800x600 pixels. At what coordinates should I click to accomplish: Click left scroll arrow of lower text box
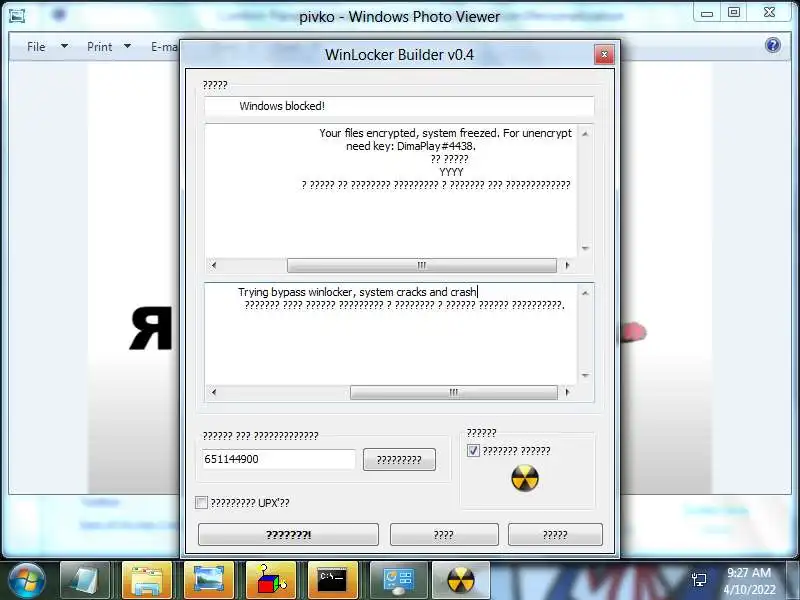point(214,392)
